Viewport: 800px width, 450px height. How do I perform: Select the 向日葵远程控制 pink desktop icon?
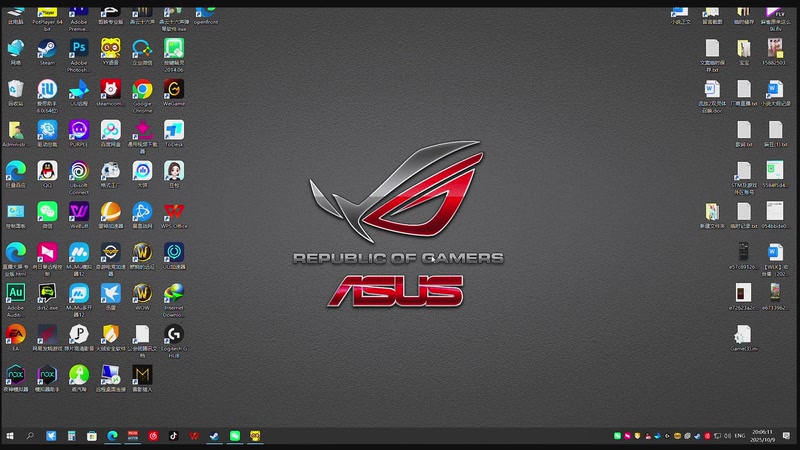point(47,259)
